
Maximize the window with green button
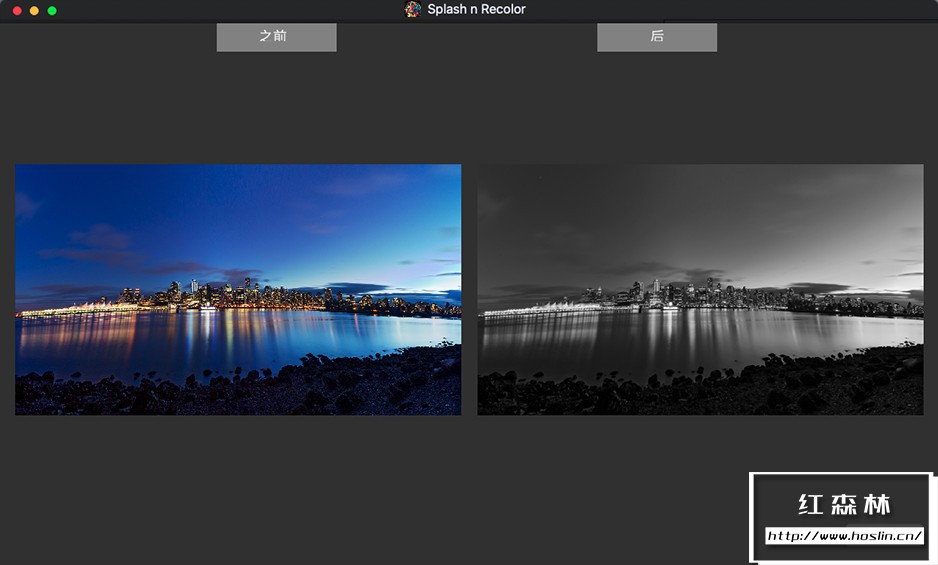(52, 10)
